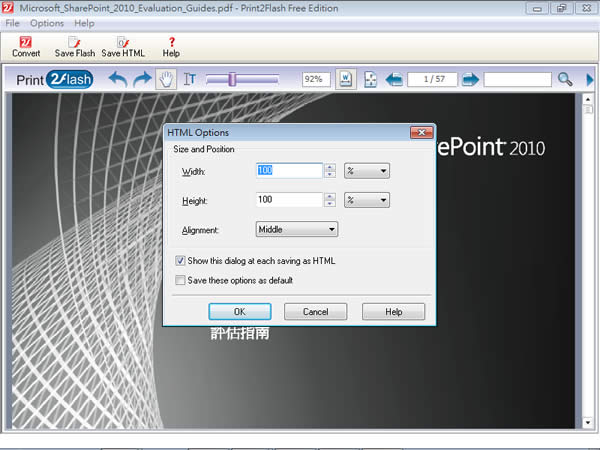
Task: Click the search magnifier icon
Action: (x=565, y=79)
